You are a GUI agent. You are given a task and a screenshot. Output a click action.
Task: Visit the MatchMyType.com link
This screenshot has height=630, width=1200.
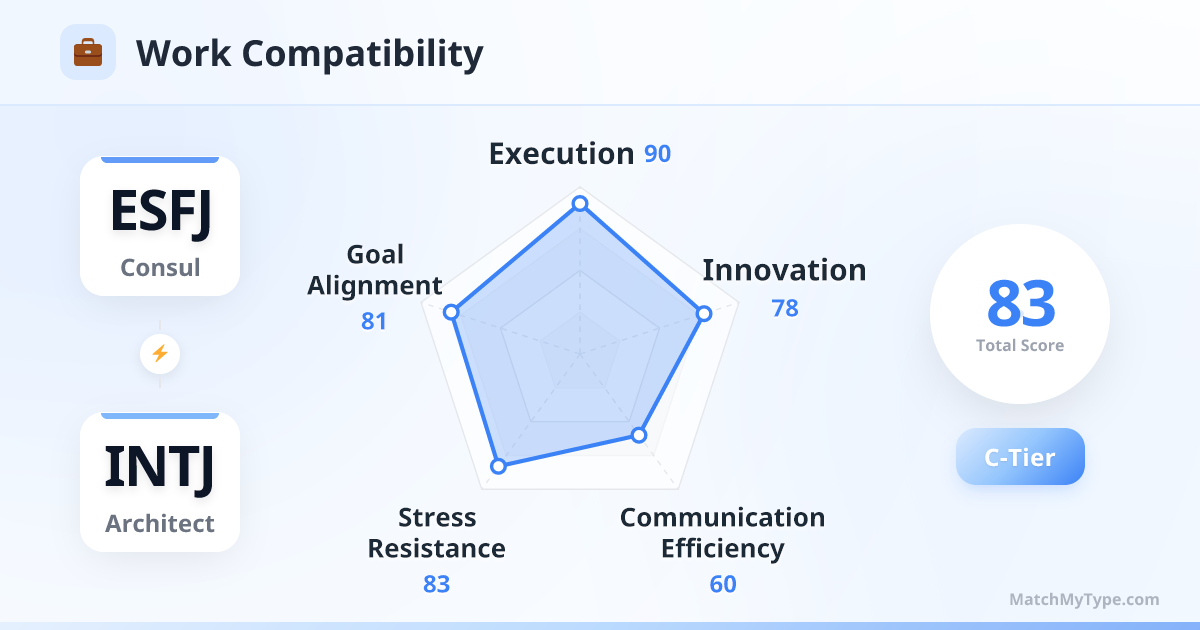[1084, 600]
